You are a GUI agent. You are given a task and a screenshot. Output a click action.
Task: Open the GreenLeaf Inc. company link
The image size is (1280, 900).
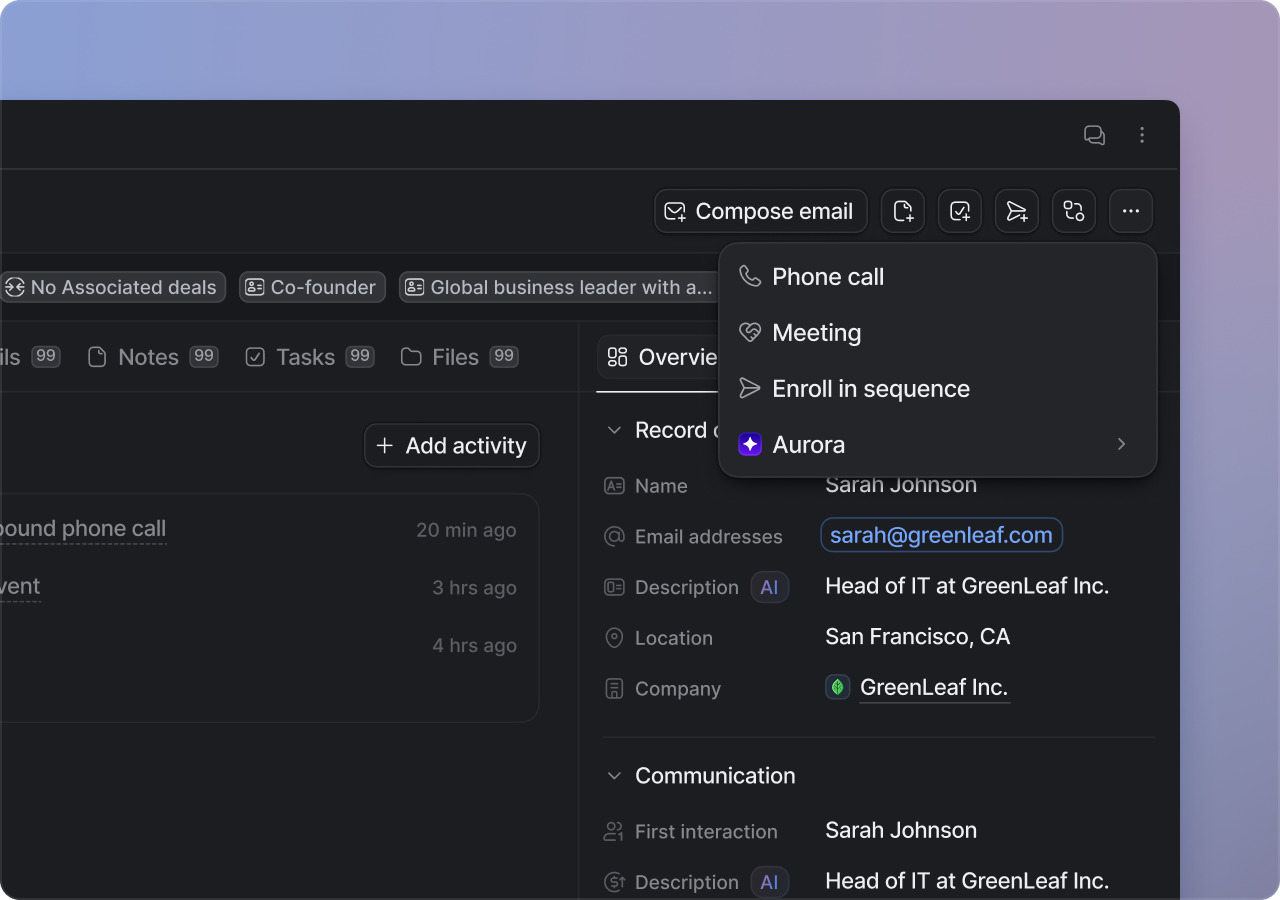pyautogui.click(x=934, y=687)
